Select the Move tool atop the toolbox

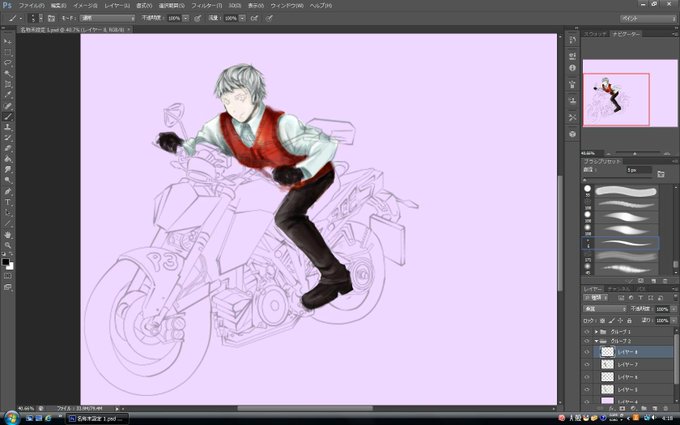[8, 41]
